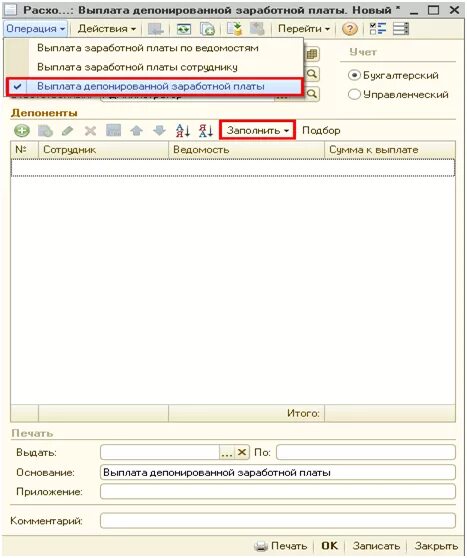
Task: Select the Бухгалтерский radio button
Action: [x=354, y=75]
